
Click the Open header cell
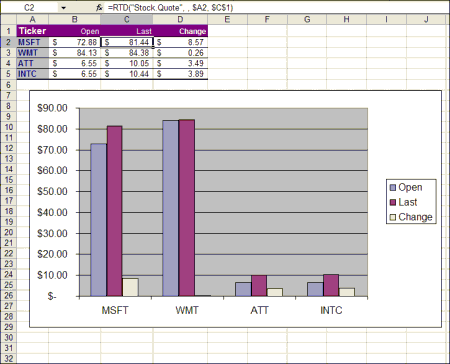[x=74, y=31]
